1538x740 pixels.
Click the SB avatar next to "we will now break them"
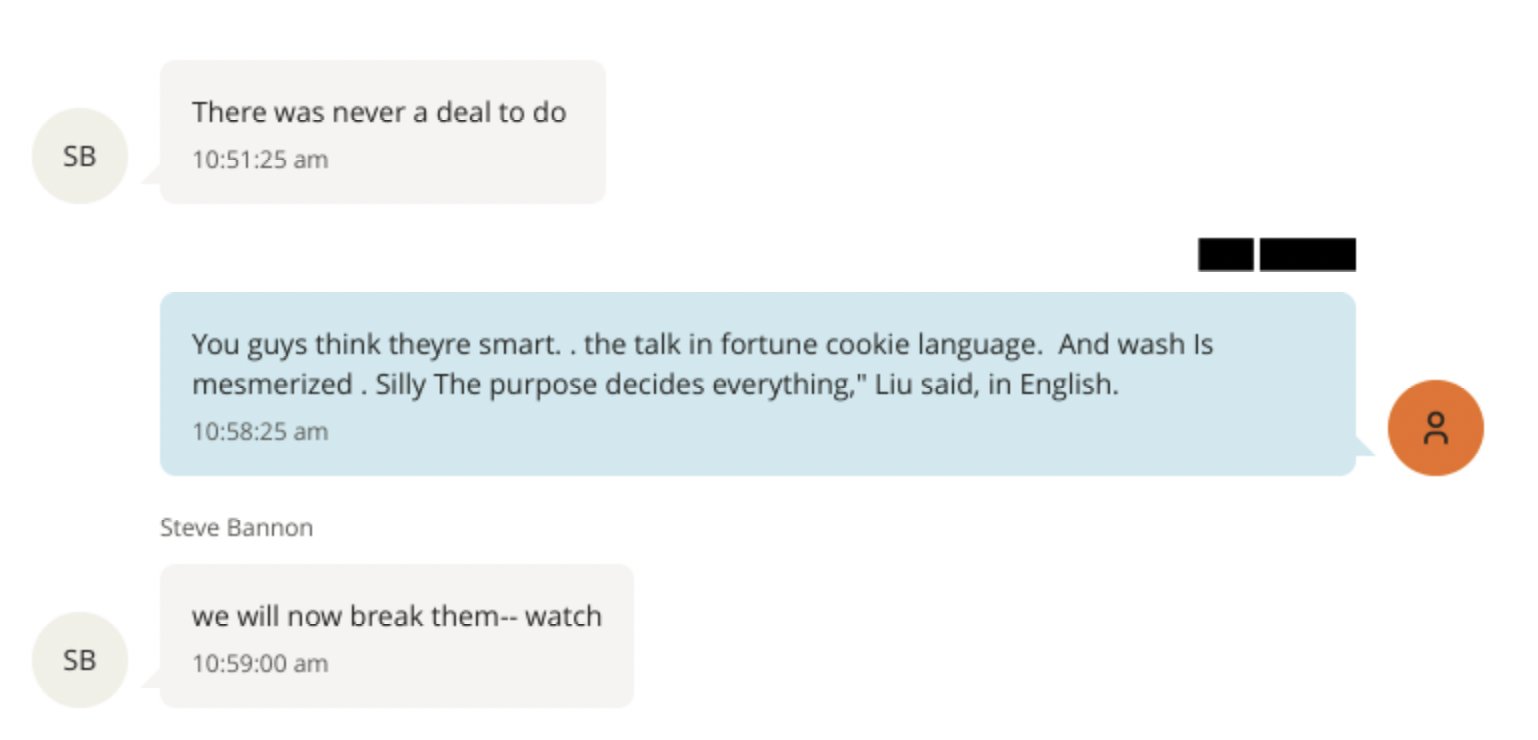[x=80, y=660]
